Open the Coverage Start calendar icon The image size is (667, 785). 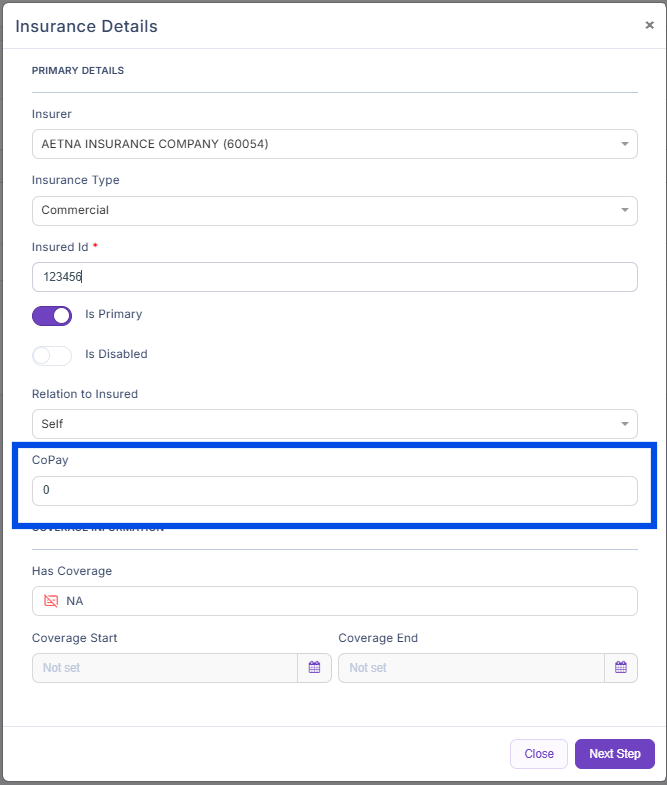(x=314, y=668)
